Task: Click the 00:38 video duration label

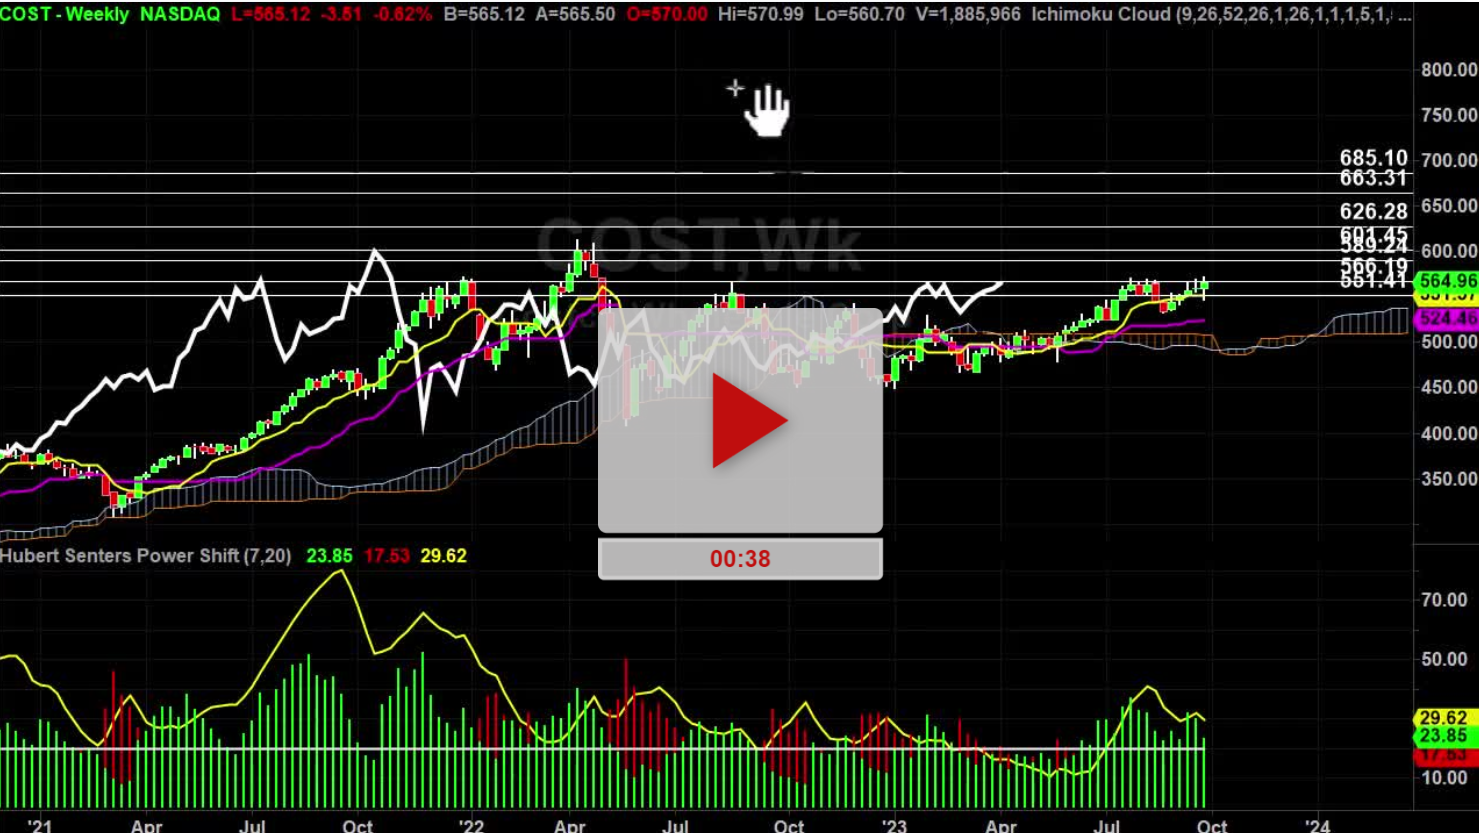Action: [x=740, y=559]
